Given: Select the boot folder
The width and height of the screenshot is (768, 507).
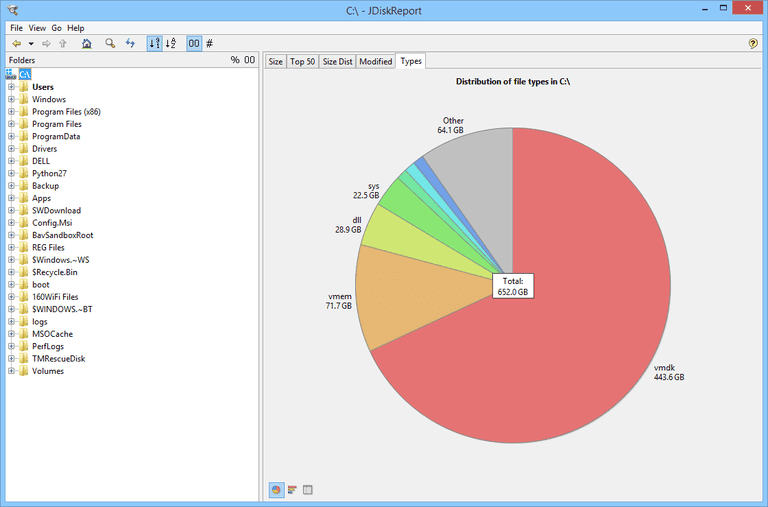Looking at the screenshot, I should [41, 285].
